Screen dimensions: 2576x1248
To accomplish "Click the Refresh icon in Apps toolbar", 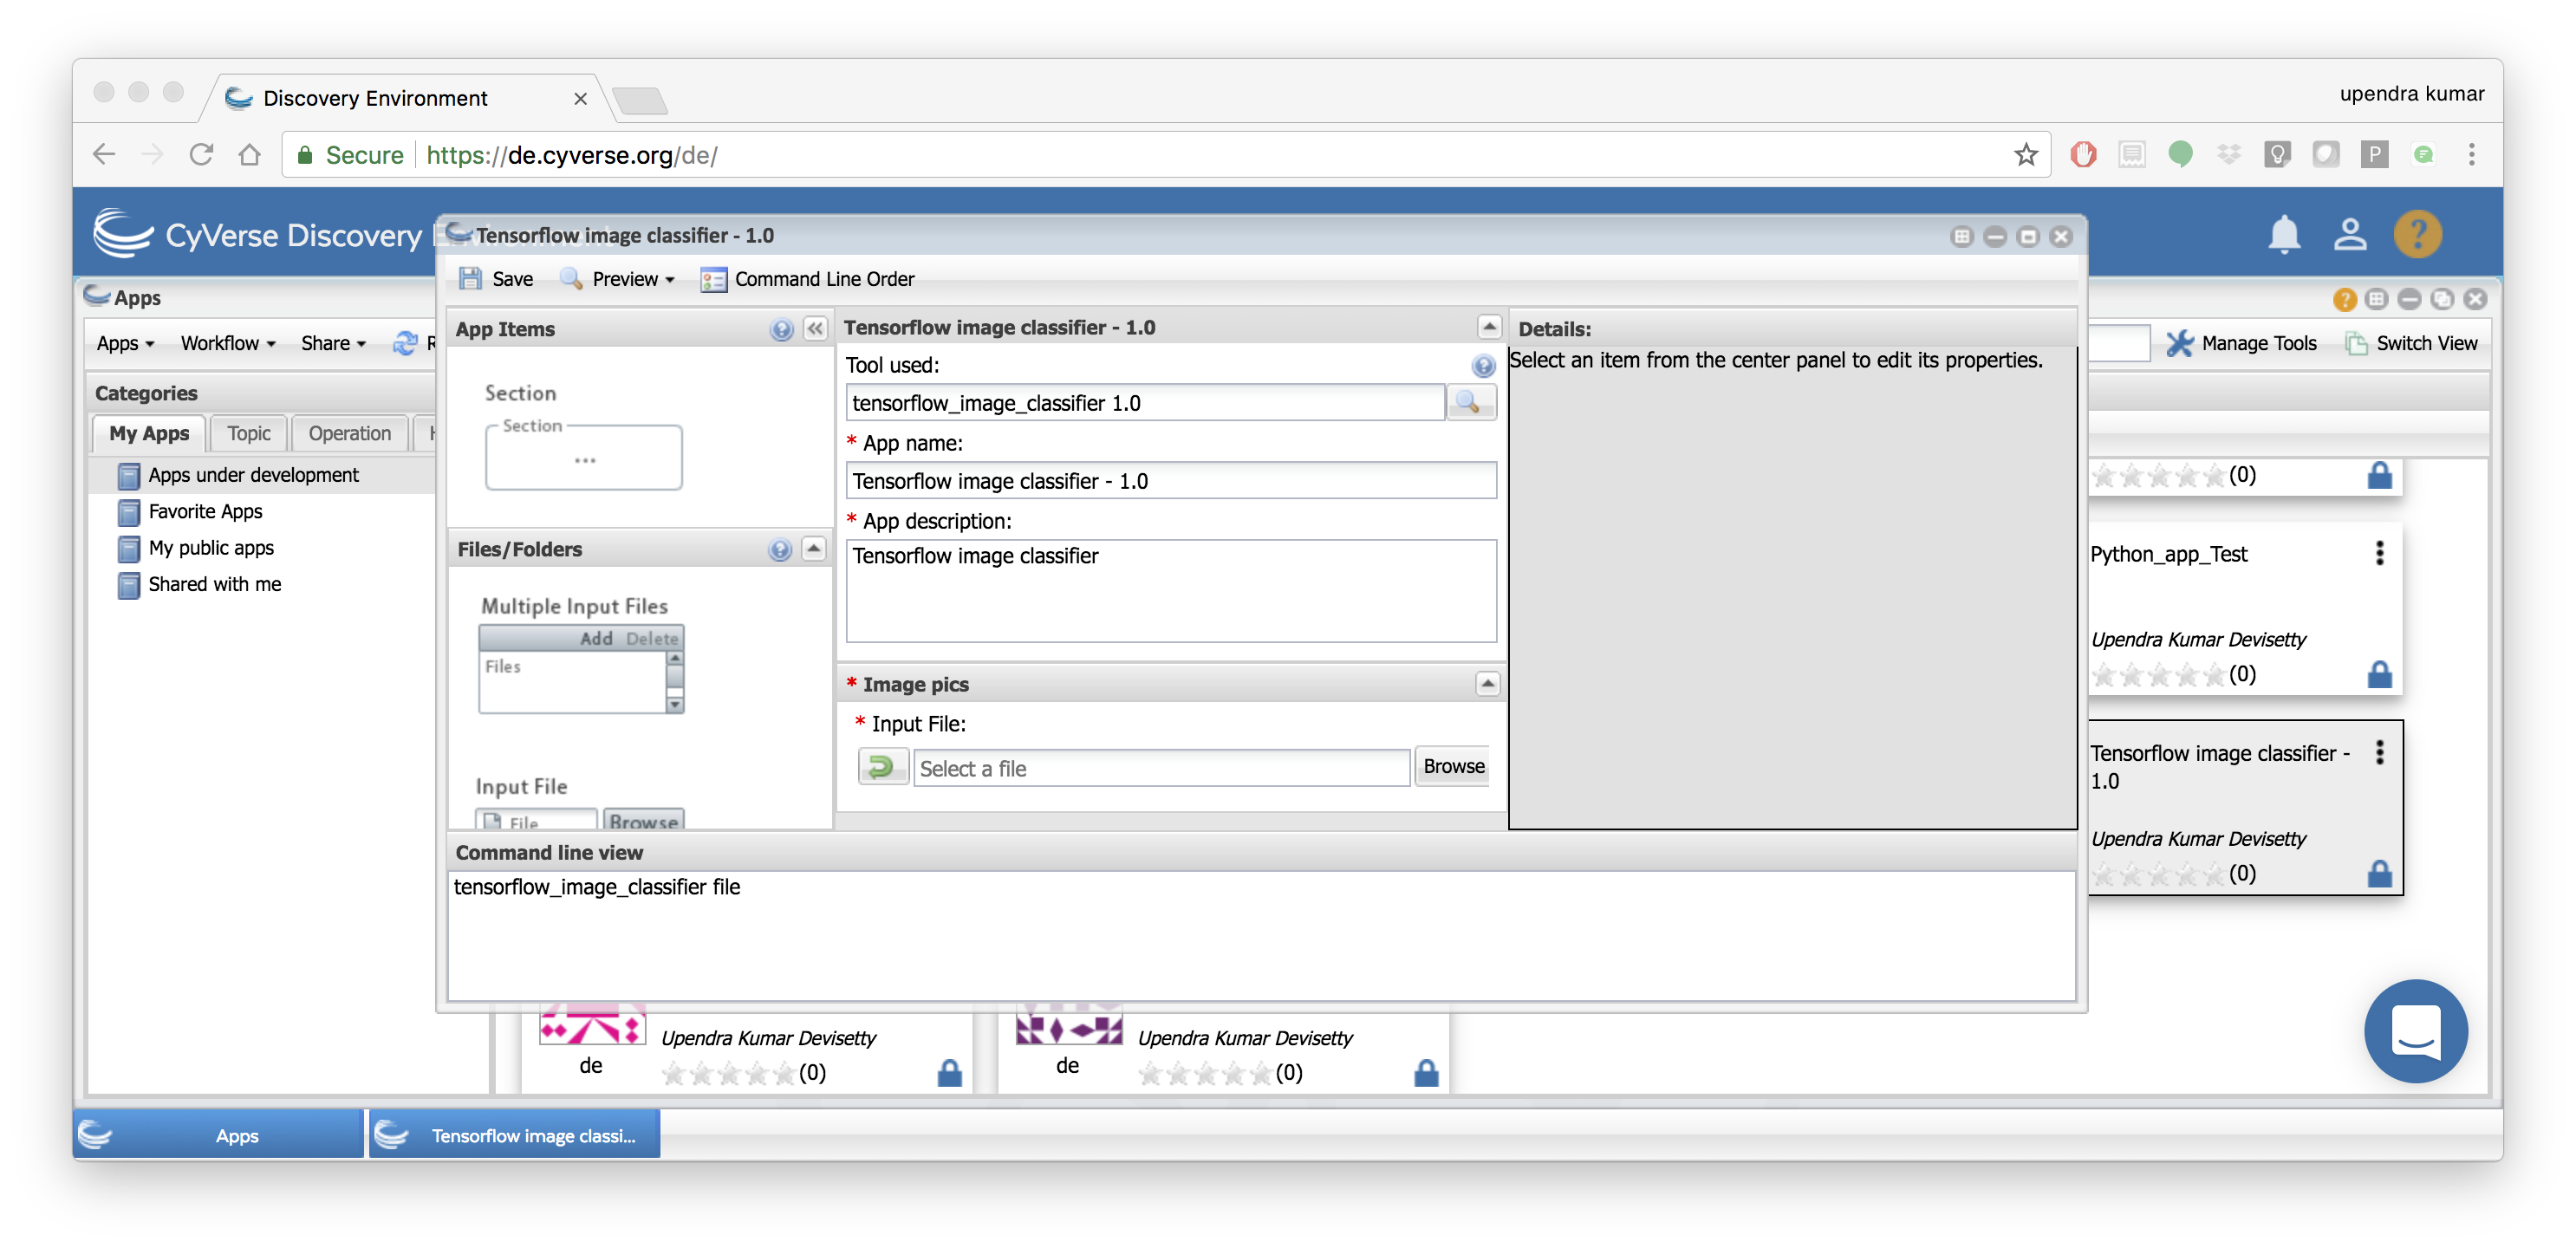I will (404, 343).
